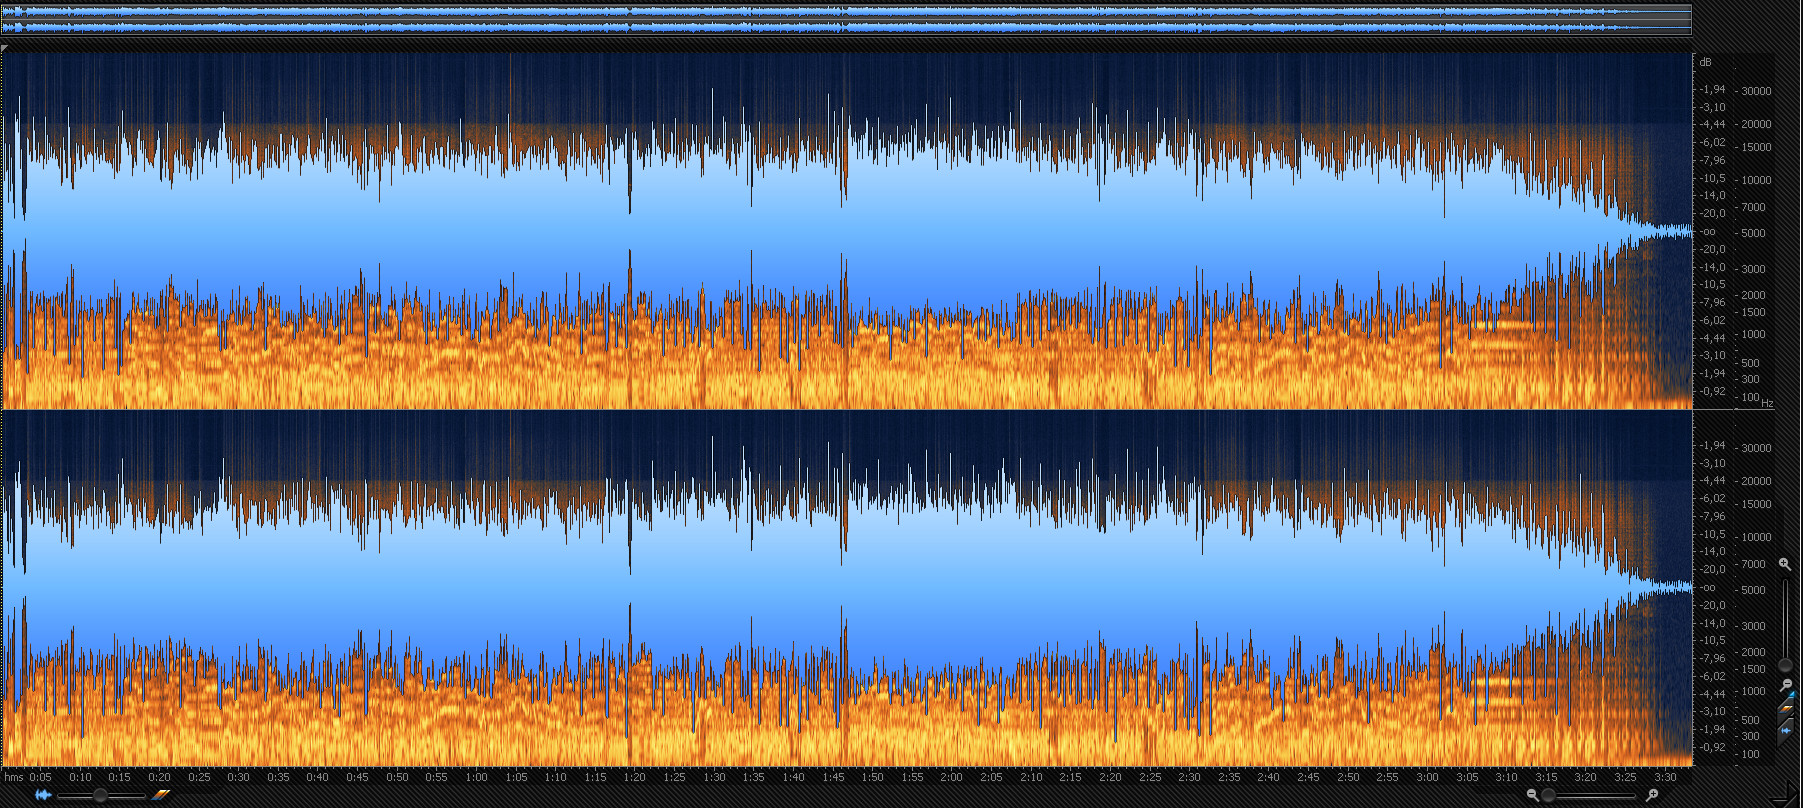Click the 7000 mark on lower channel scale
This screenshot has width=1803, height=808.
(x=1753, y=564)
